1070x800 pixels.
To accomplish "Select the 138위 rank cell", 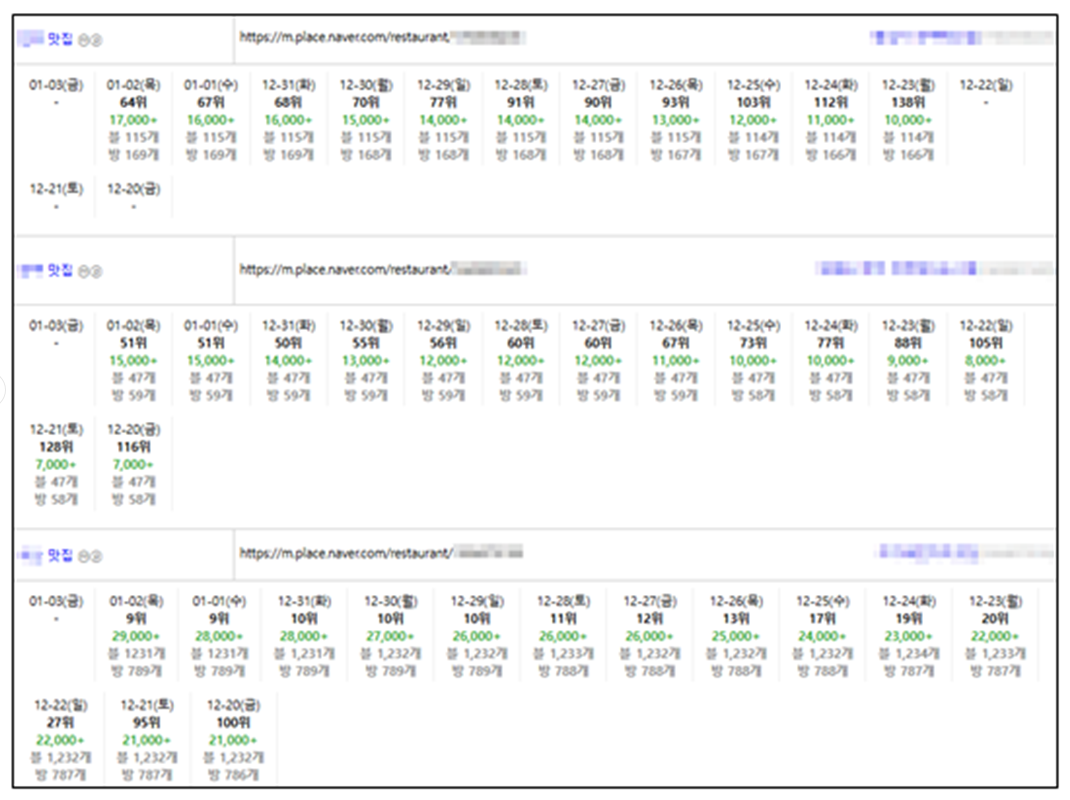I will click(908, 102).
